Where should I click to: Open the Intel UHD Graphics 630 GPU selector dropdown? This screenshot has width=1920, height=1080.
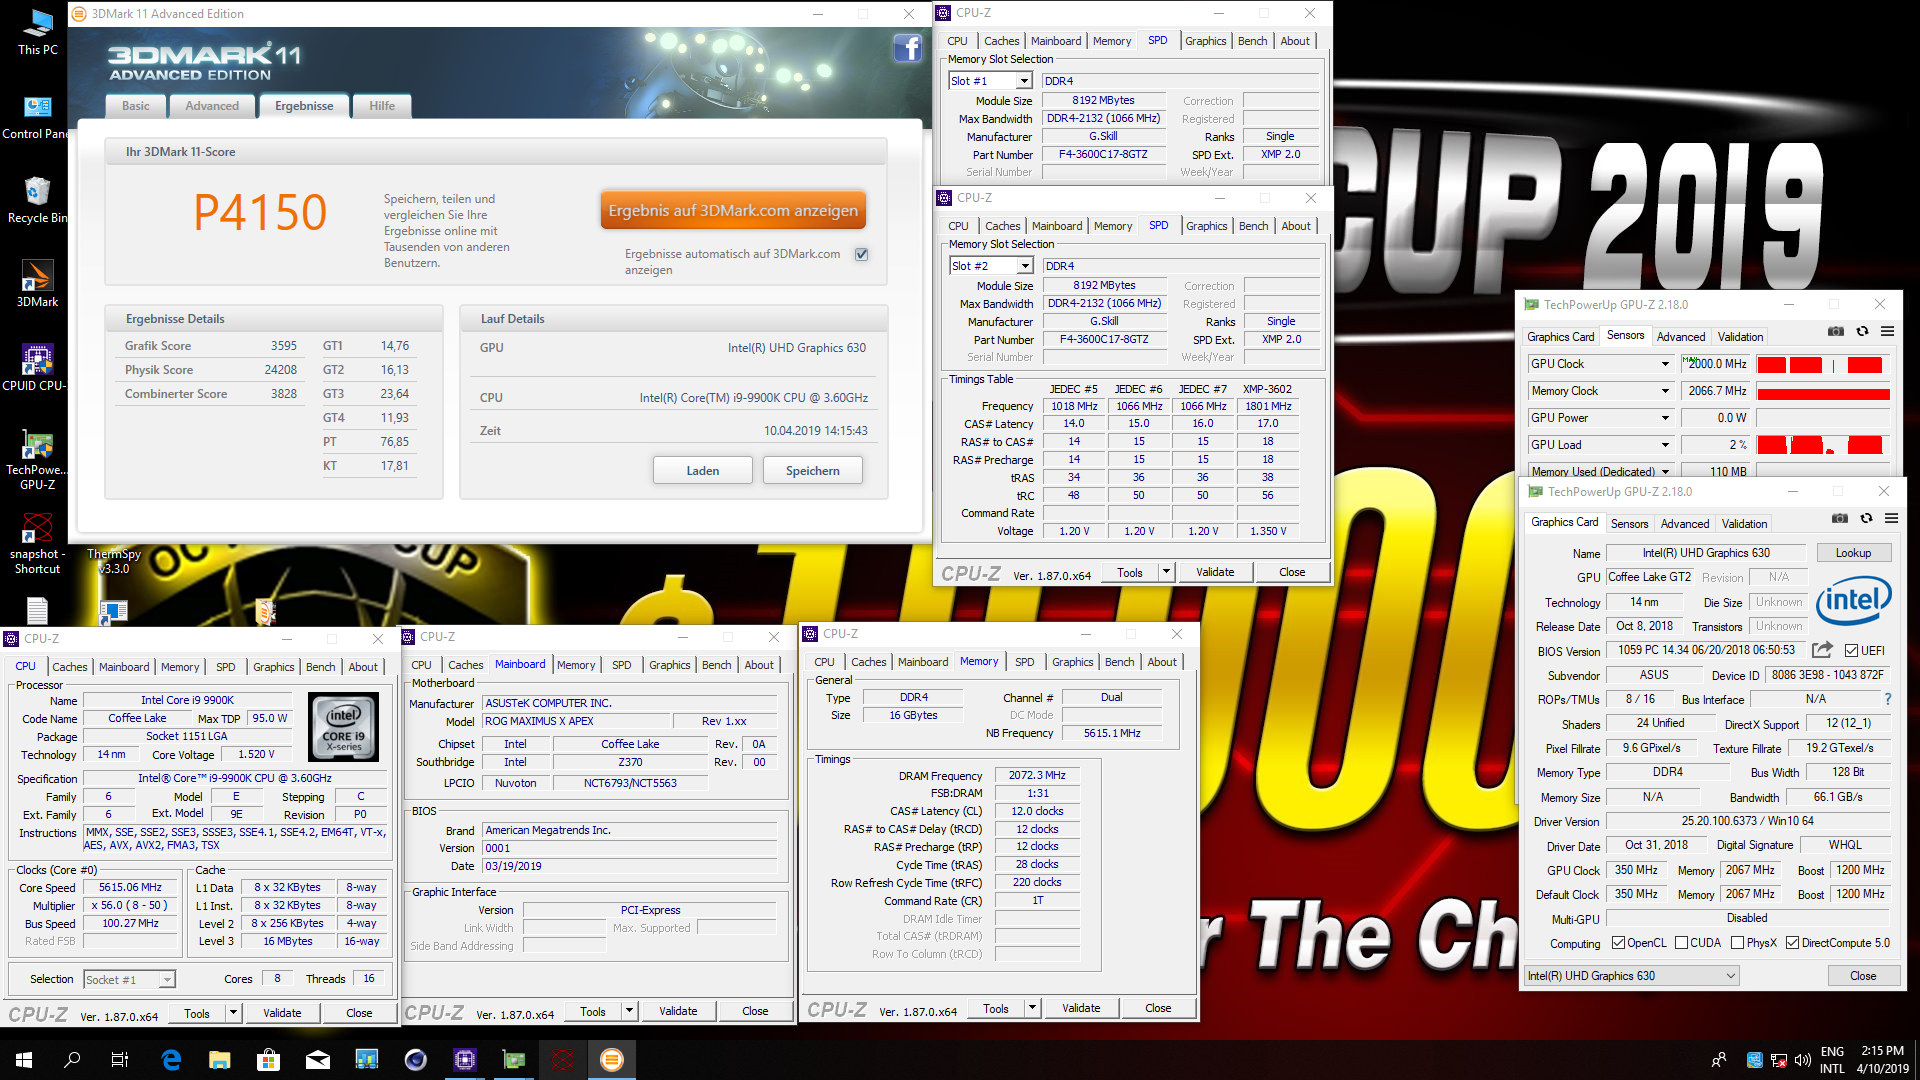point(1632,976)
